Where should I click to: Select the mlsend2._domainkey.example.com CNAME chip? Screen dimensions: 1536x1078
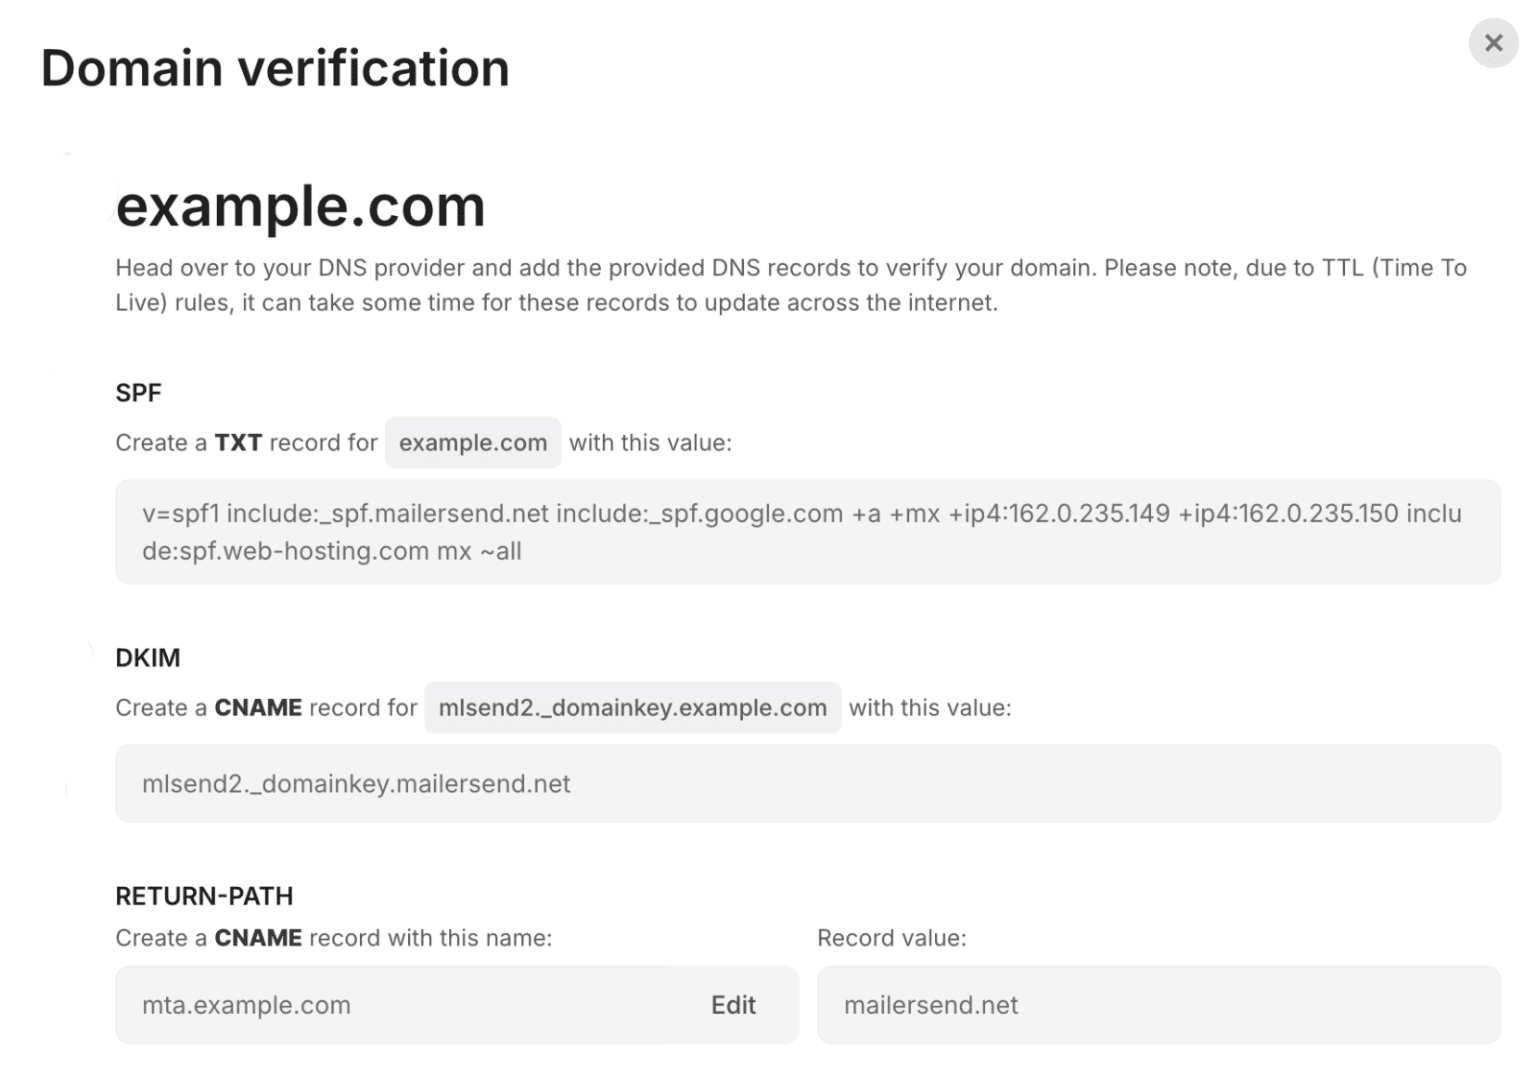pos(632,707)
